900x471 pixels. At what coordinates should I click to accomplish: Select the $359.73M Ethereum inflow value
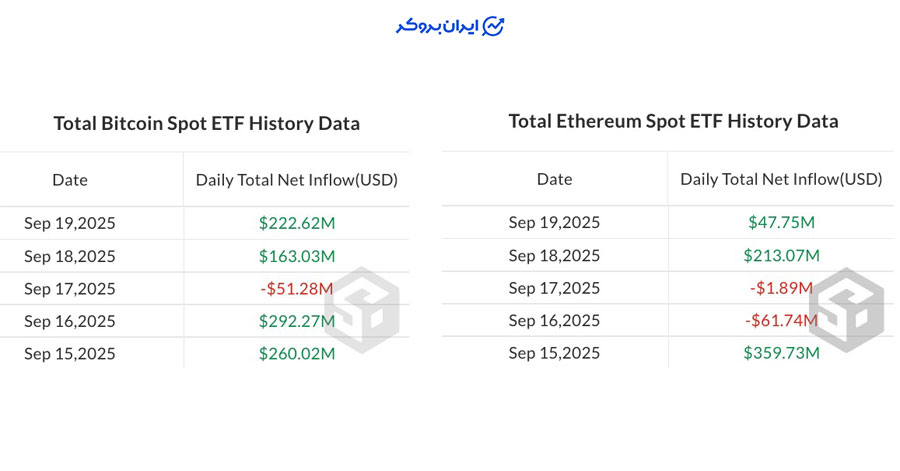point(781,353)
